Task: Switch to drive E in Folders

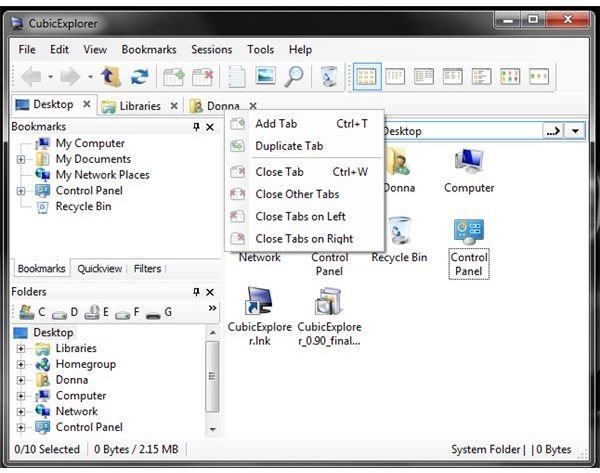Action: pos(97,312)
